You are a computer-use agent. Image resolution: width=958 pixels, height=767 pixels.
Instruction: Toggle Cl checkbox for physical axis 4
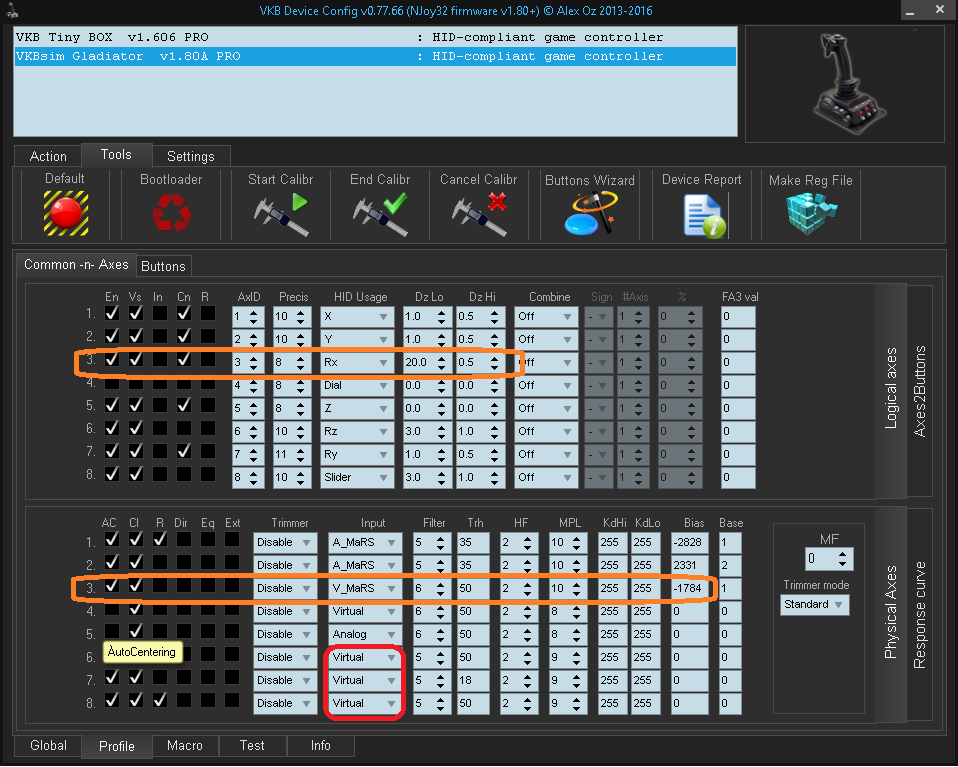136,608
